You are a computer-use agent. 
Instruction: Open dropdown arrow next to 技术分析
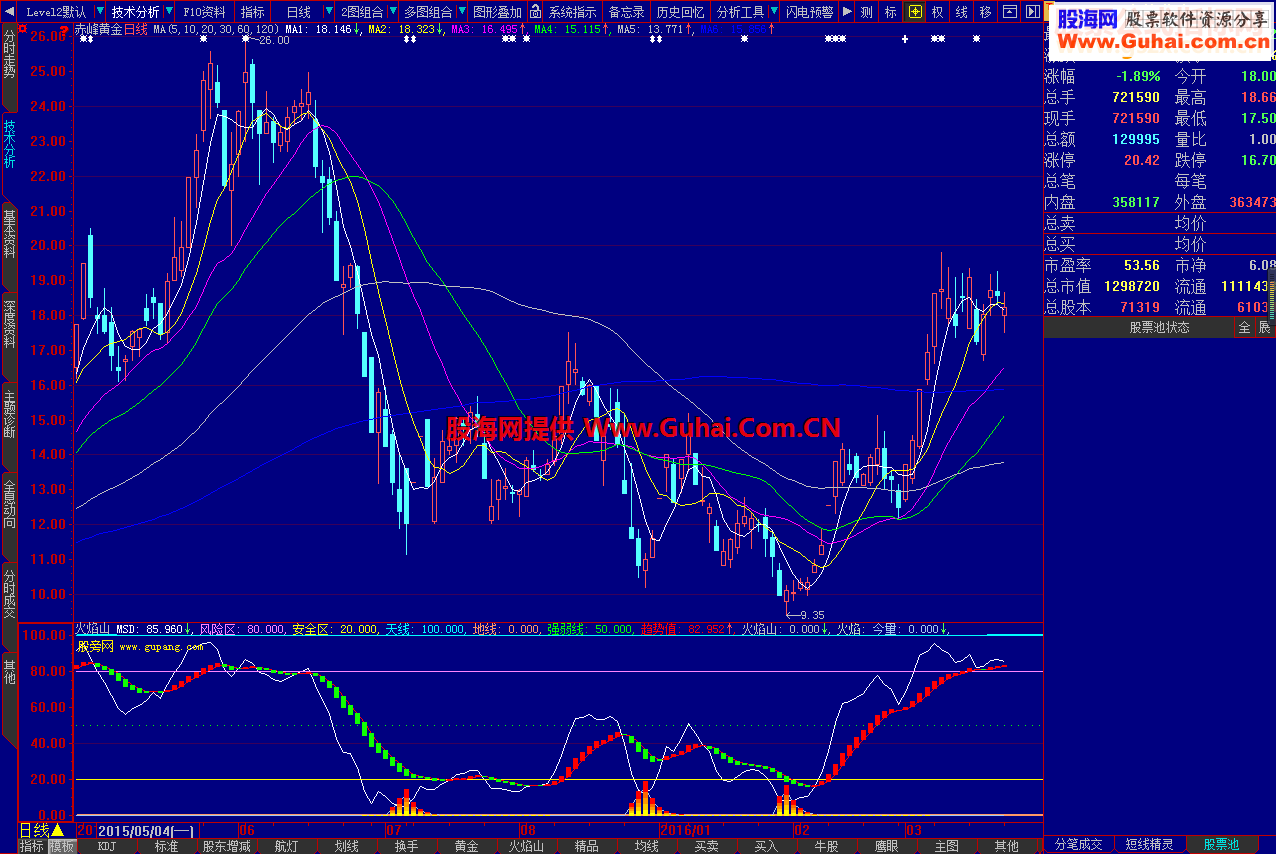click(168, 12)
